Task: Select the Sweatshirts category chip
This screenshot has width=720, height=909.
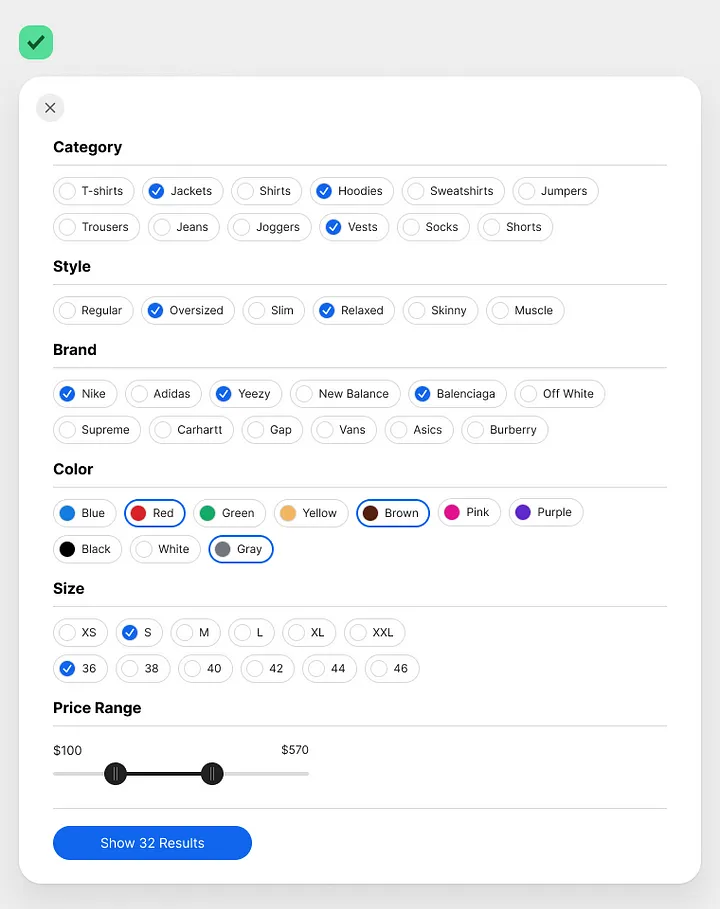Action: [453, 191]
